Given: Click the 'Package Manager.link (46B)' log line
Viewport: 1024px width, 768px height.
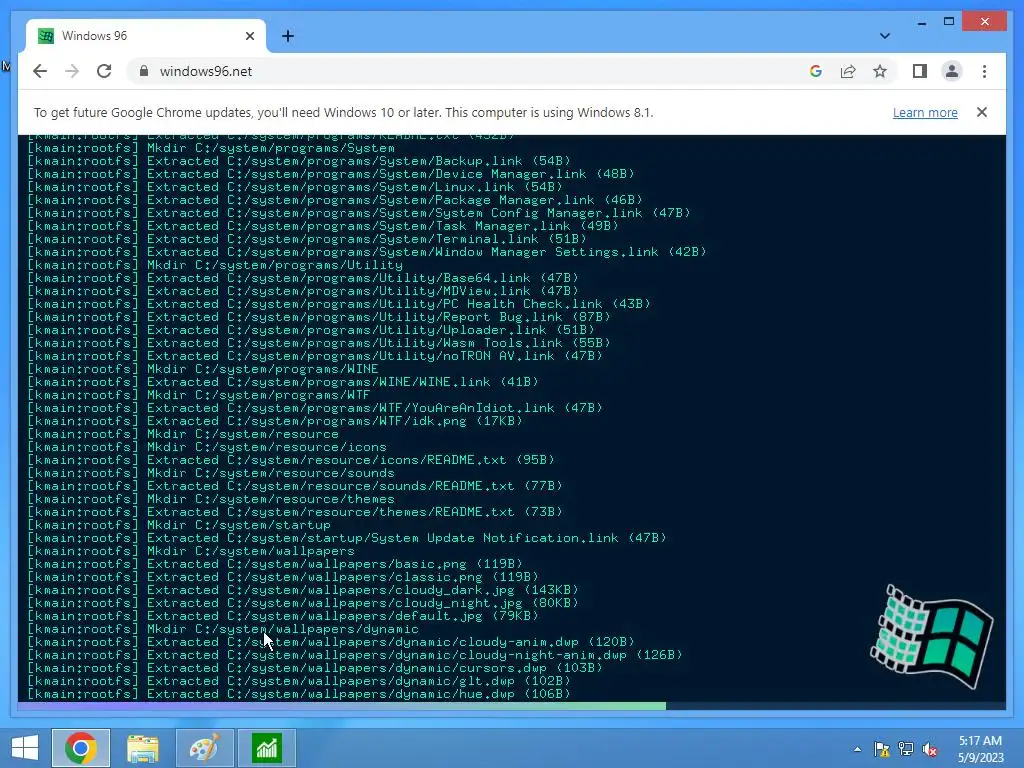Looking at the screenshot, I should pyautogui.click(x=335, y=200).
